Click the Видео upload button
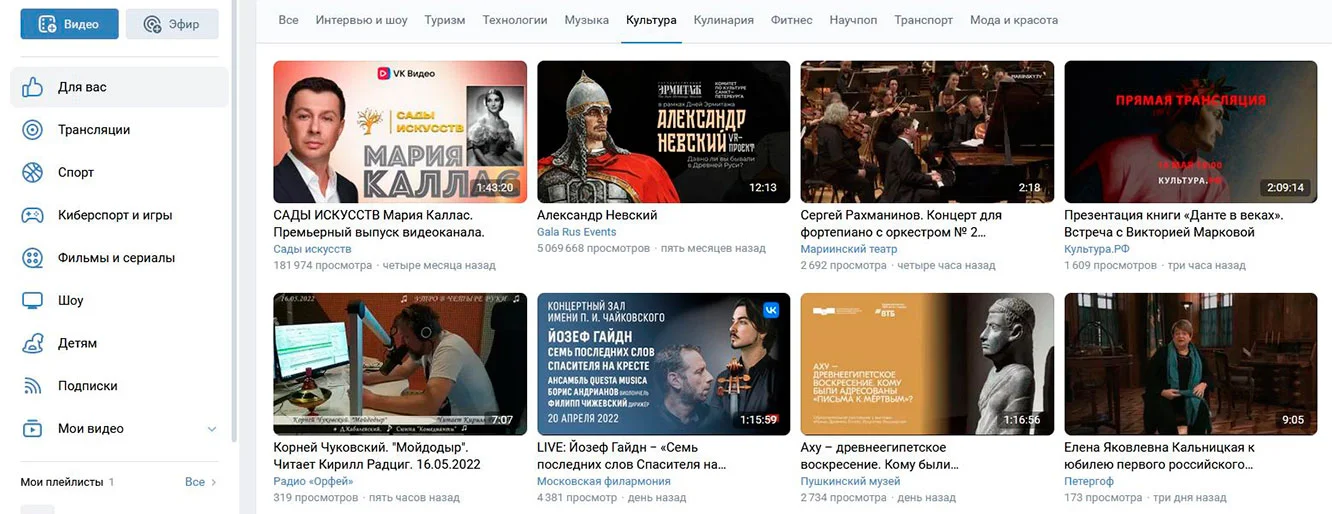 click(x=69, y=24)
